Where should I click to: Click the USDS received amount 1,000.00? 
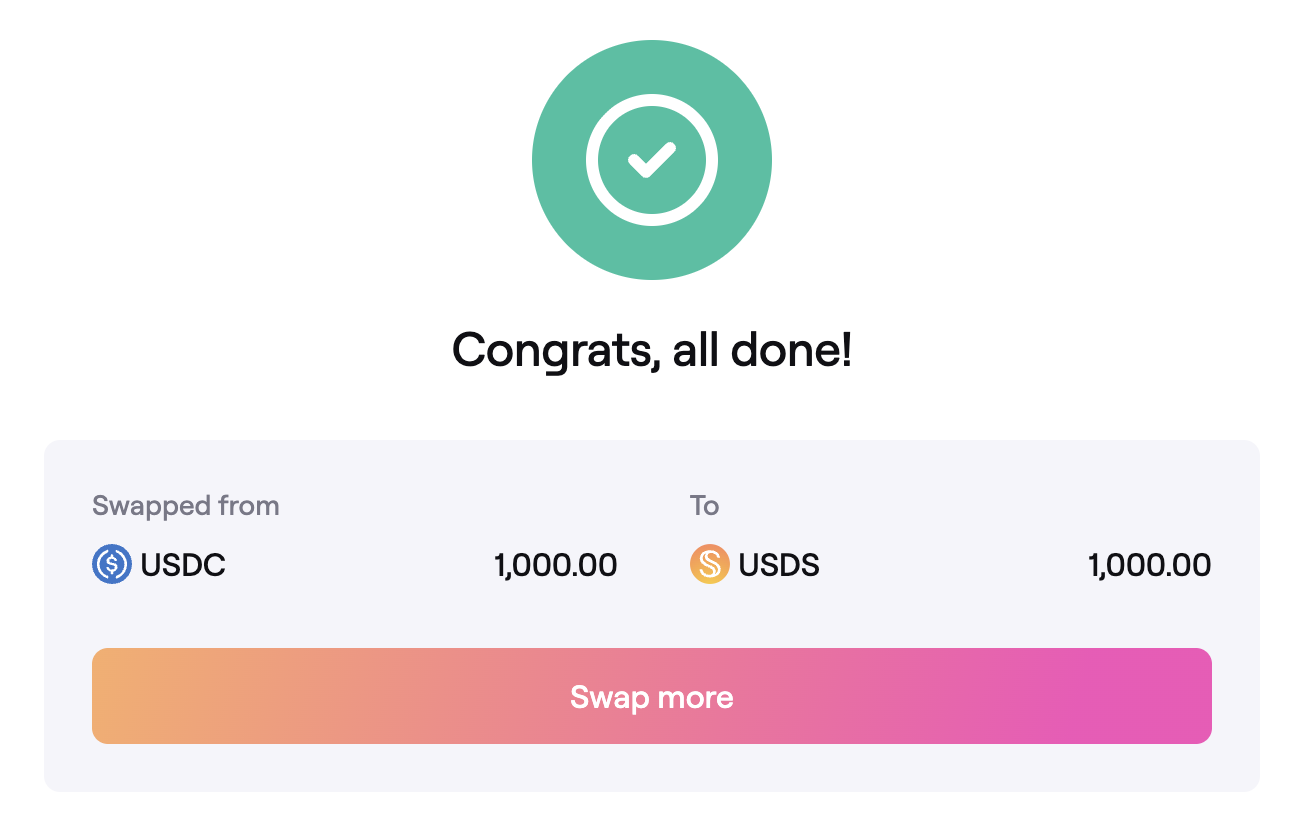point(1149,565)
